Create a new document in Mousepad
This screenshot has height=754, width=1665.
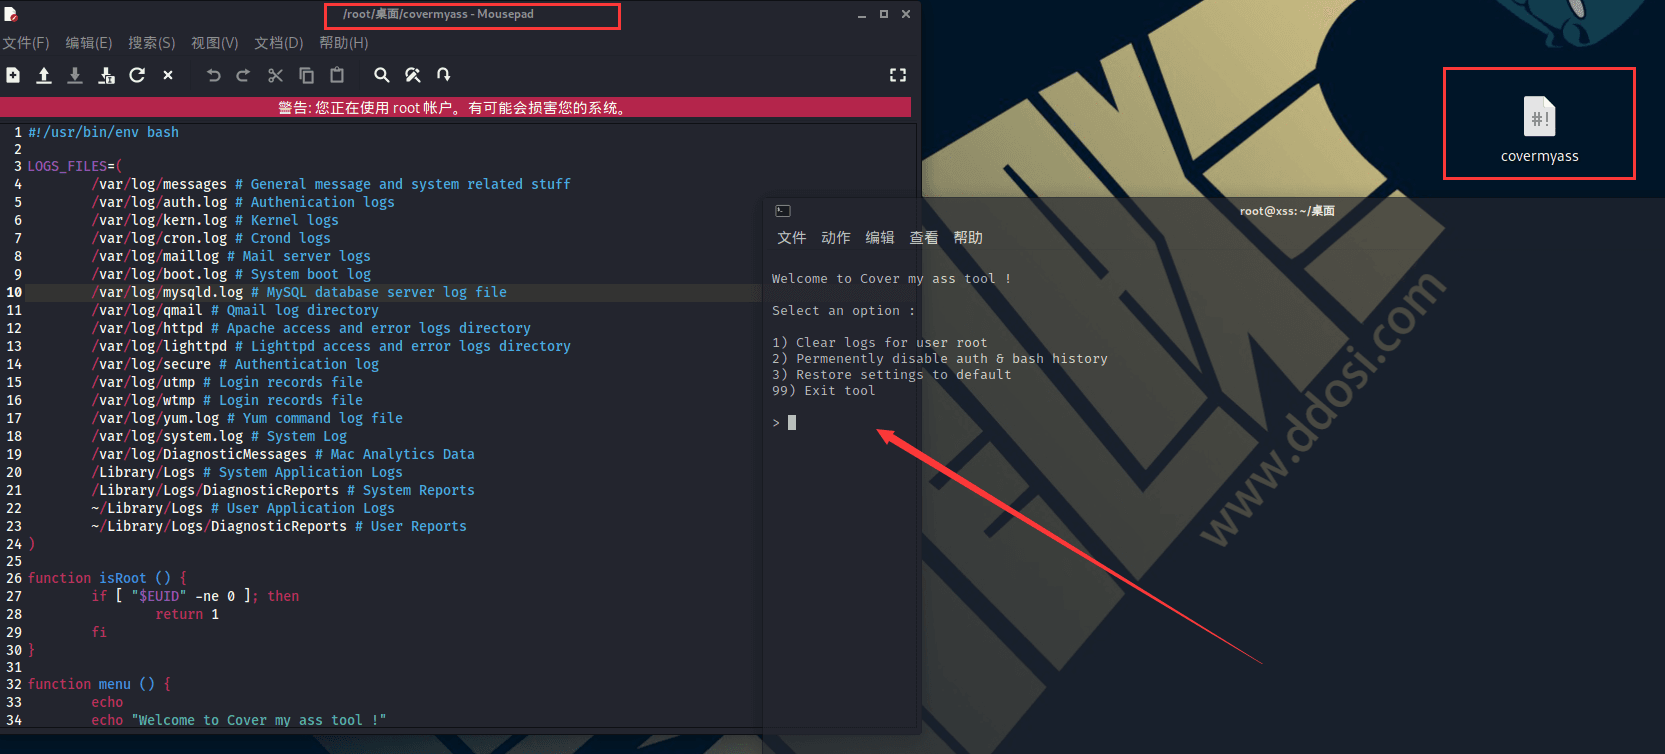click(x=13, y=75)
